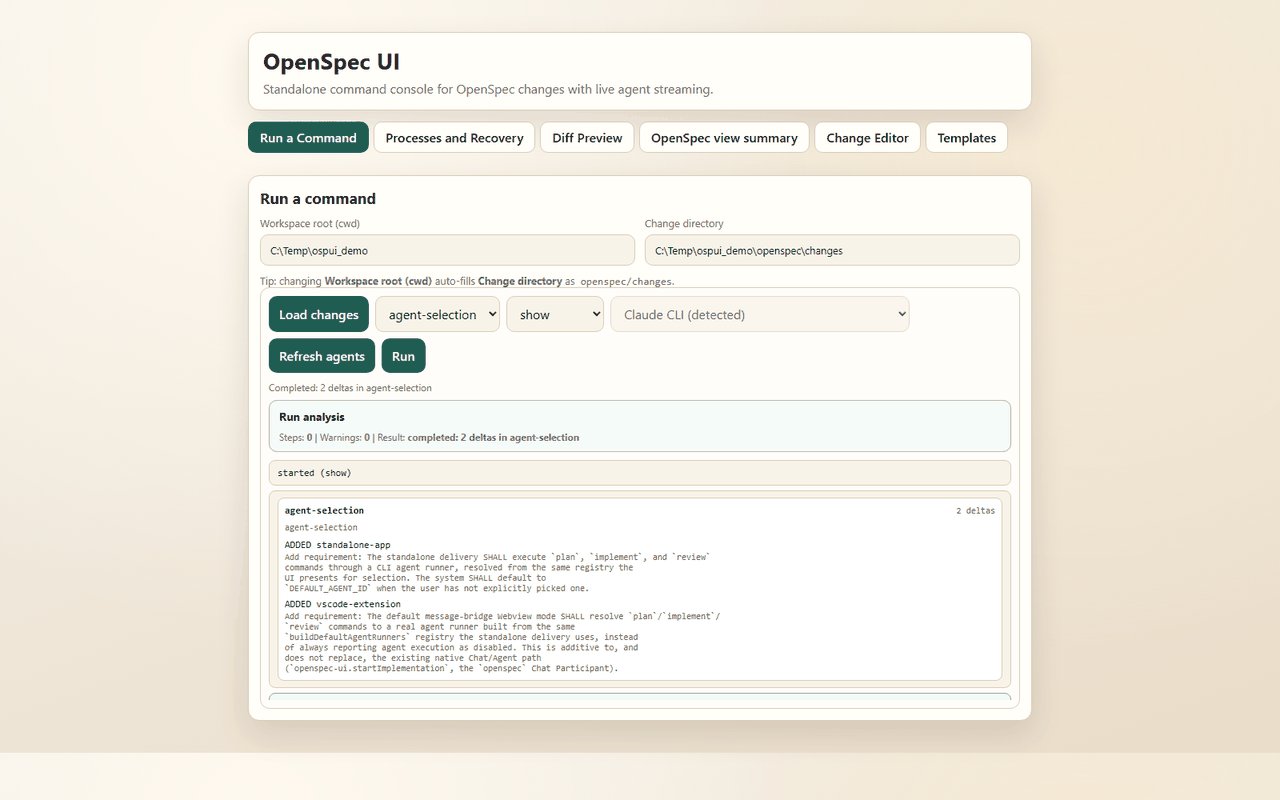The height and width of the screenshot is (800, 1280).
Task: Open the show command dropdown
Action: [555, 314]
